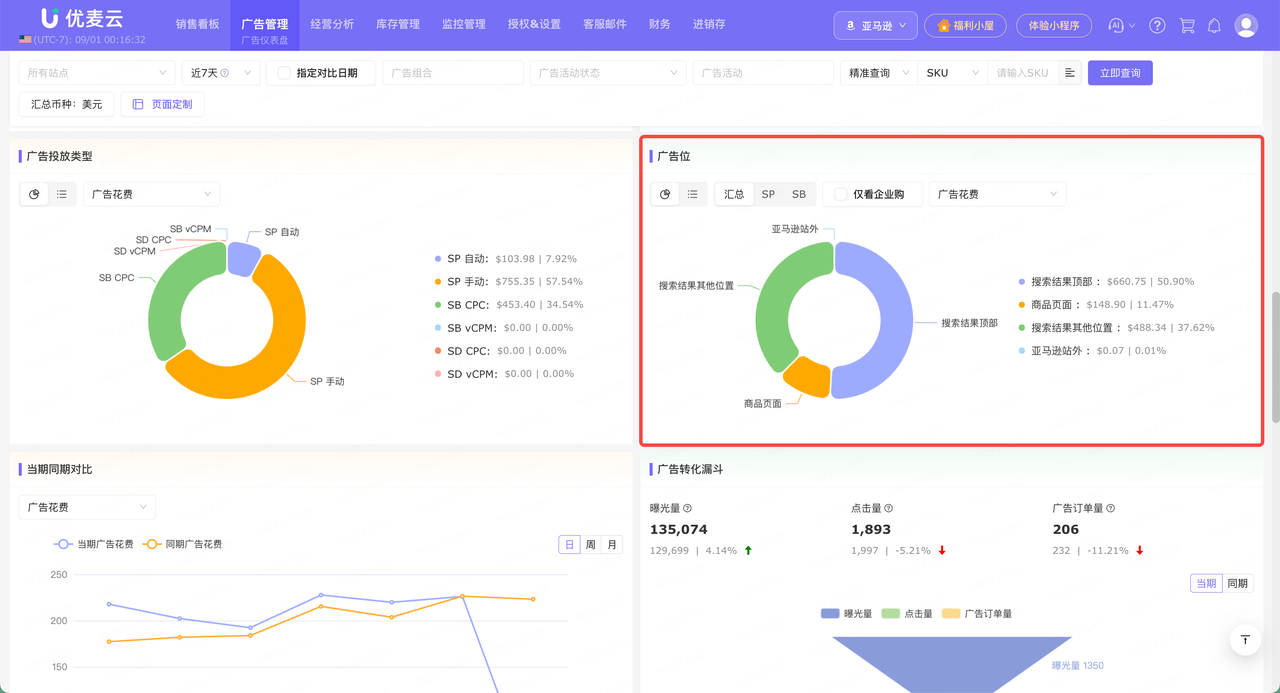Enable 仅看企业购 checkbox
This screenshot has width=1280, height=693.
(x=841, y=194)
